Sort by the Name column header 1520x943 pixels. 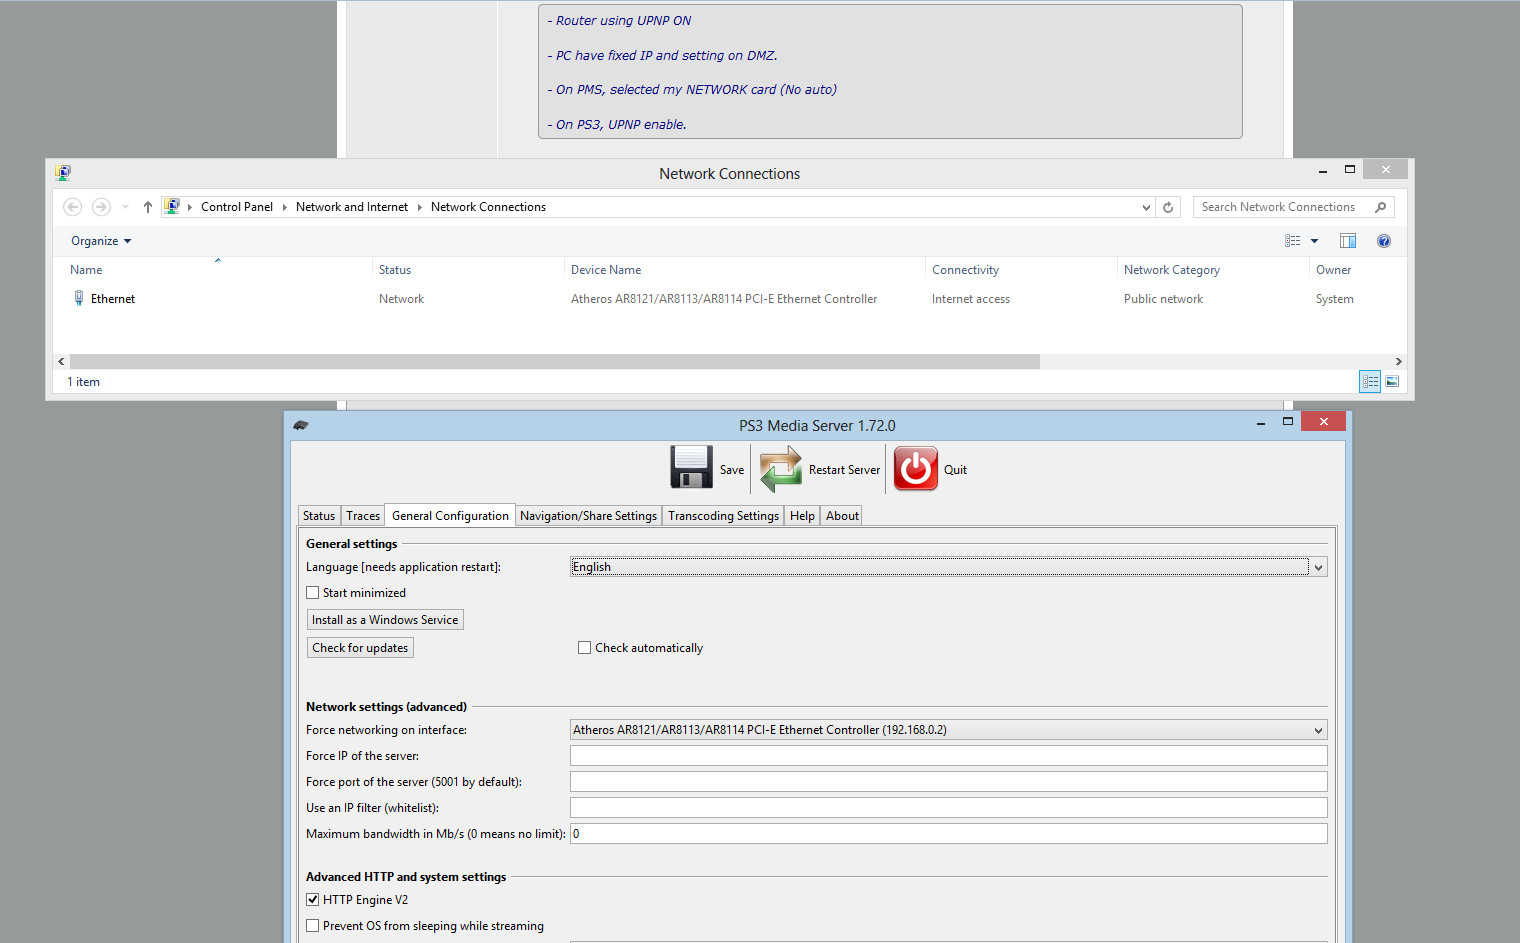click(x=86, y=270)
